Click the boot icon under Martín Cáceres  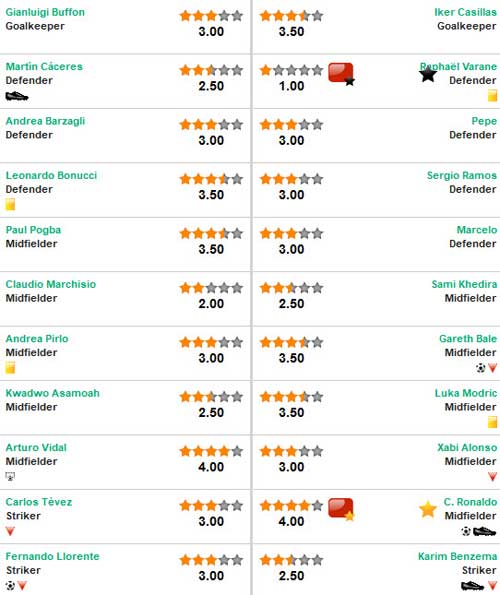(x=17, y=96)
